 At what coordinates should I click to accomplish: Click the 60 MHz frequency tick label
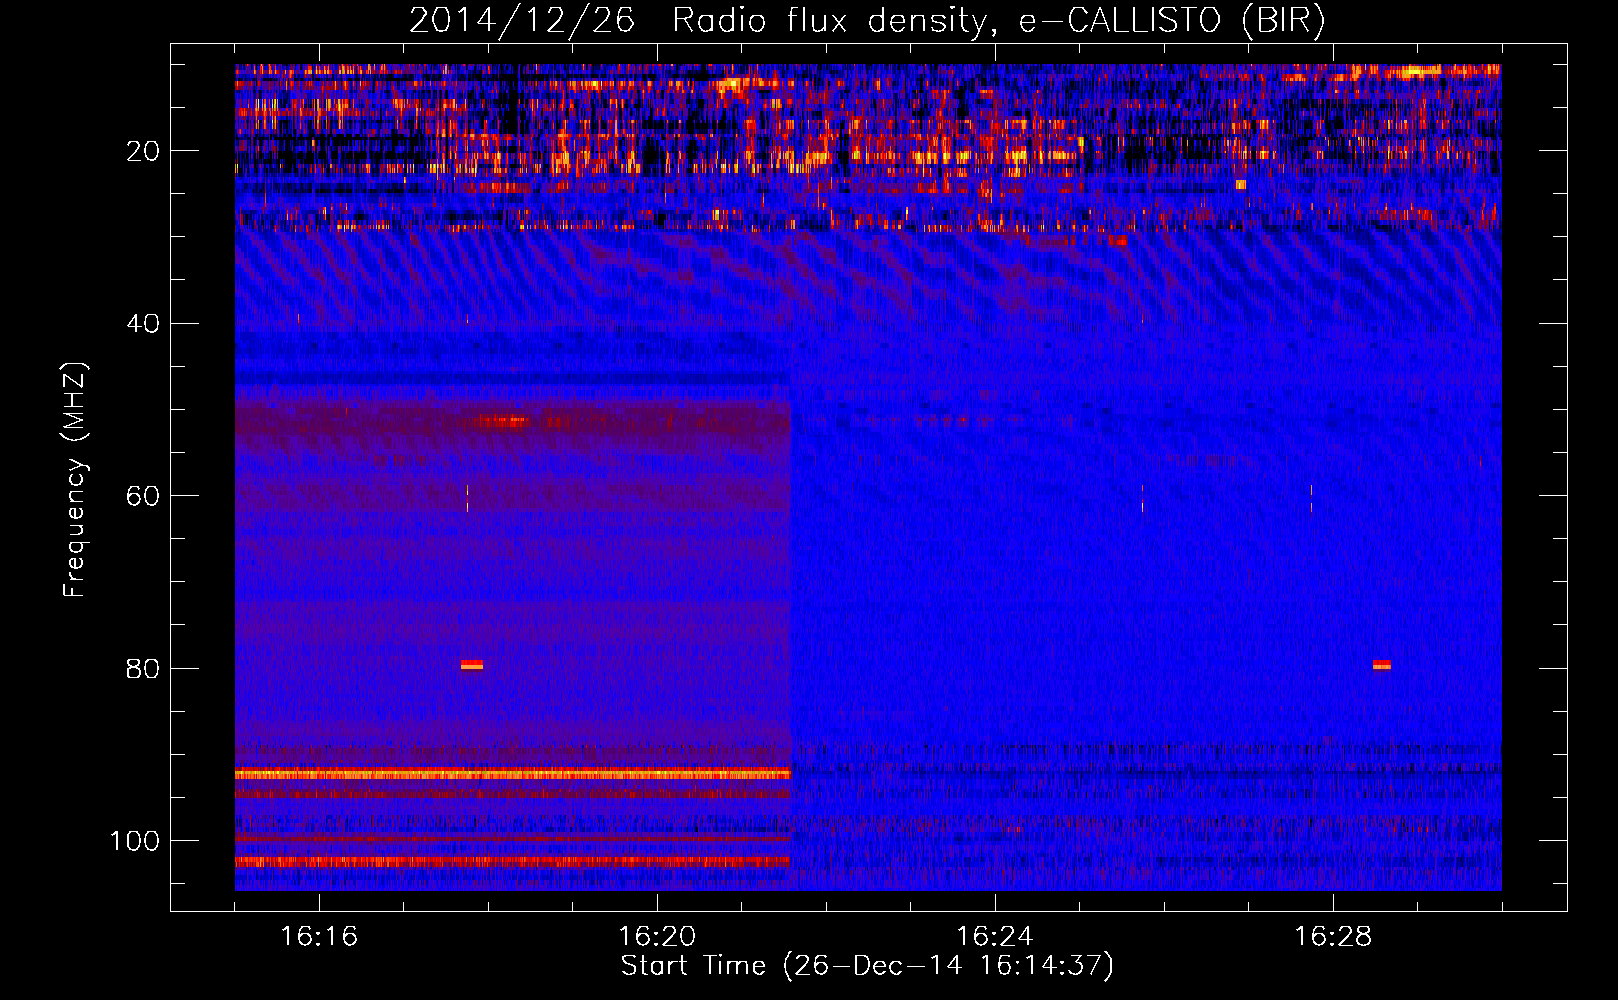pos(144,496)
